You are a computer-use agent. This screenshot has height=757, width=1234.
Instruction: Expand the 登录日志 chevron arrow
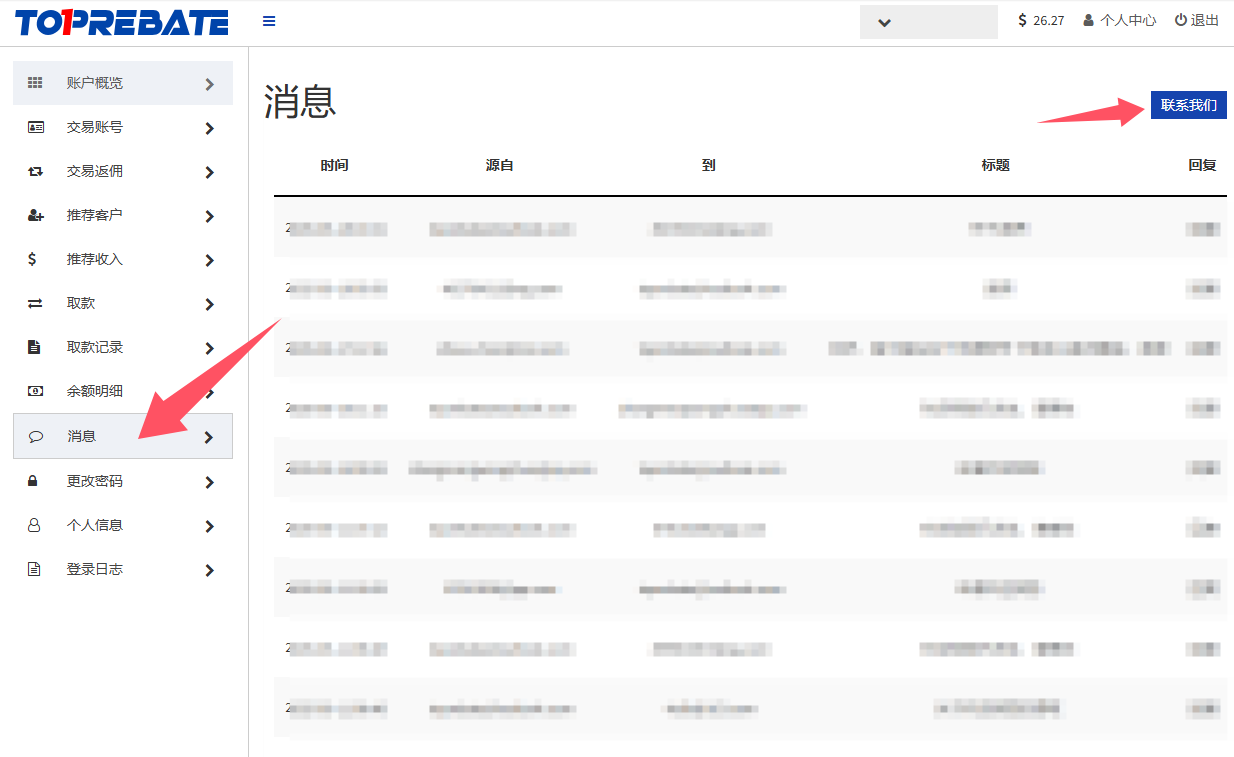pos(209,570)
